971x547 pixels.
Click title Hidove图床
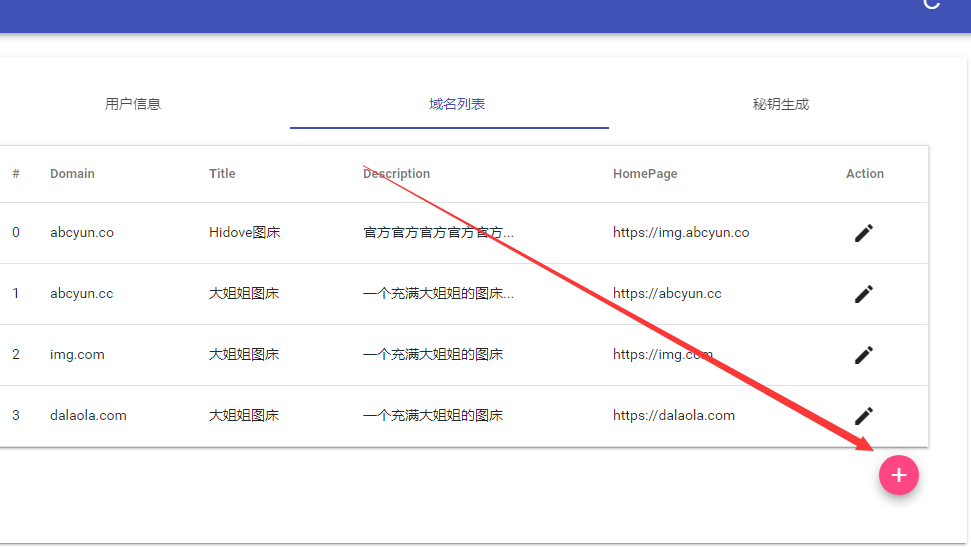coord(245,232)
